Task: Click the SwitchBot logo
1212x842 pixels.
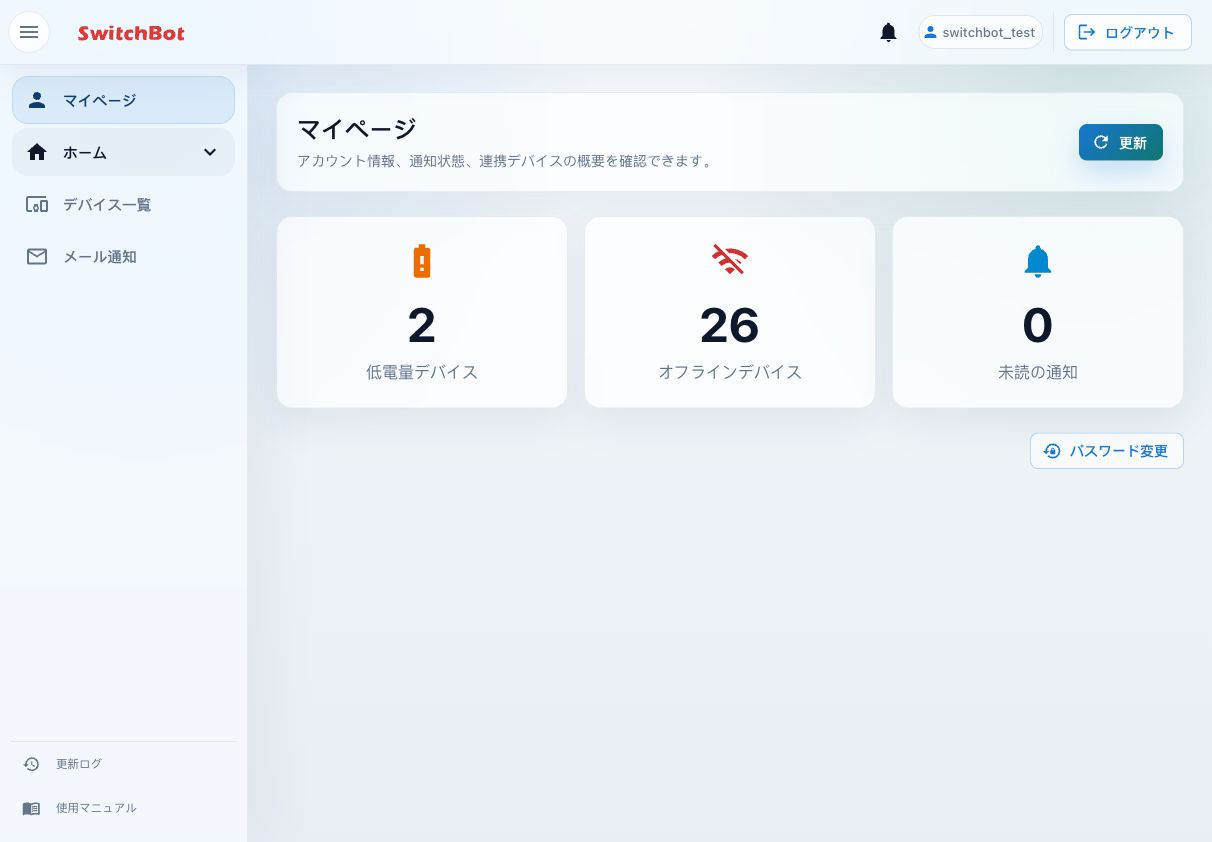Action: pyautogui.click(x=131, y=33)
